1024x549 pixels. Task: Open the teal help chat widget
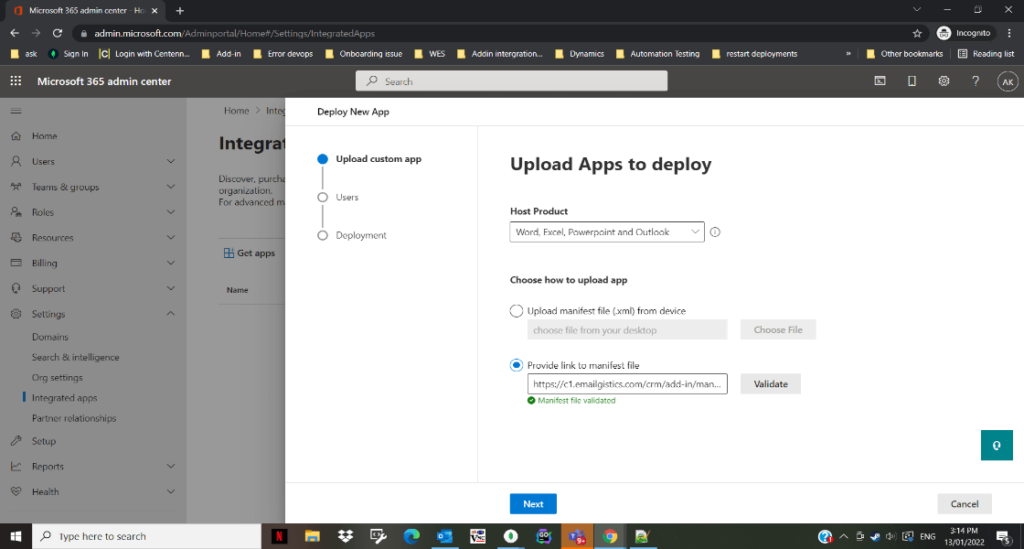click(x=997, y=445)
